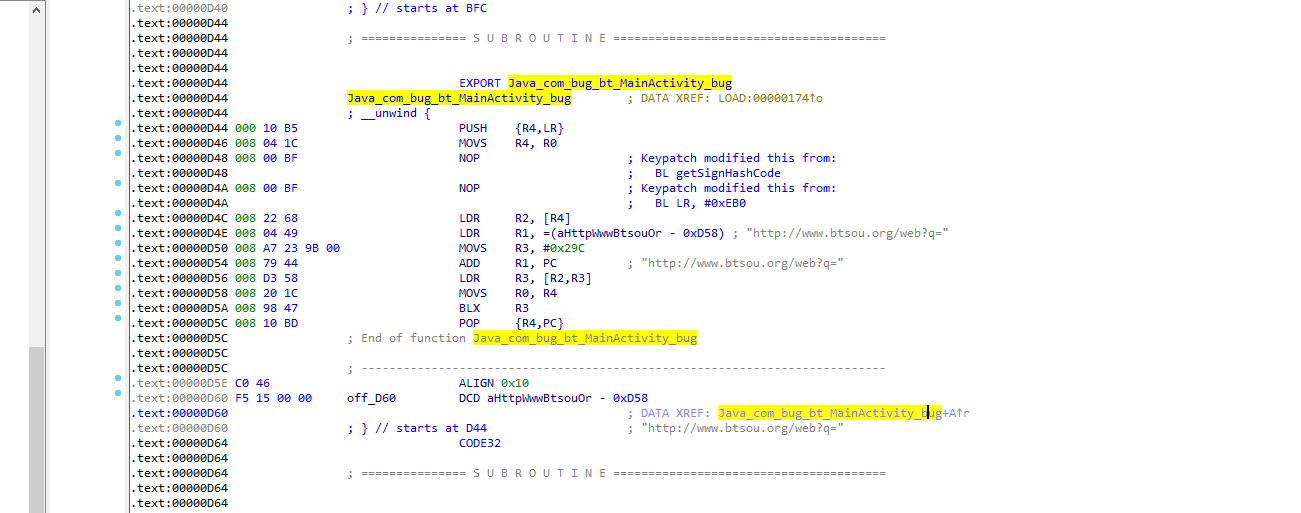1301x513 pixels.
Task: Follow the LOAD:00000174 data xref link
Action: pos(772,98)
